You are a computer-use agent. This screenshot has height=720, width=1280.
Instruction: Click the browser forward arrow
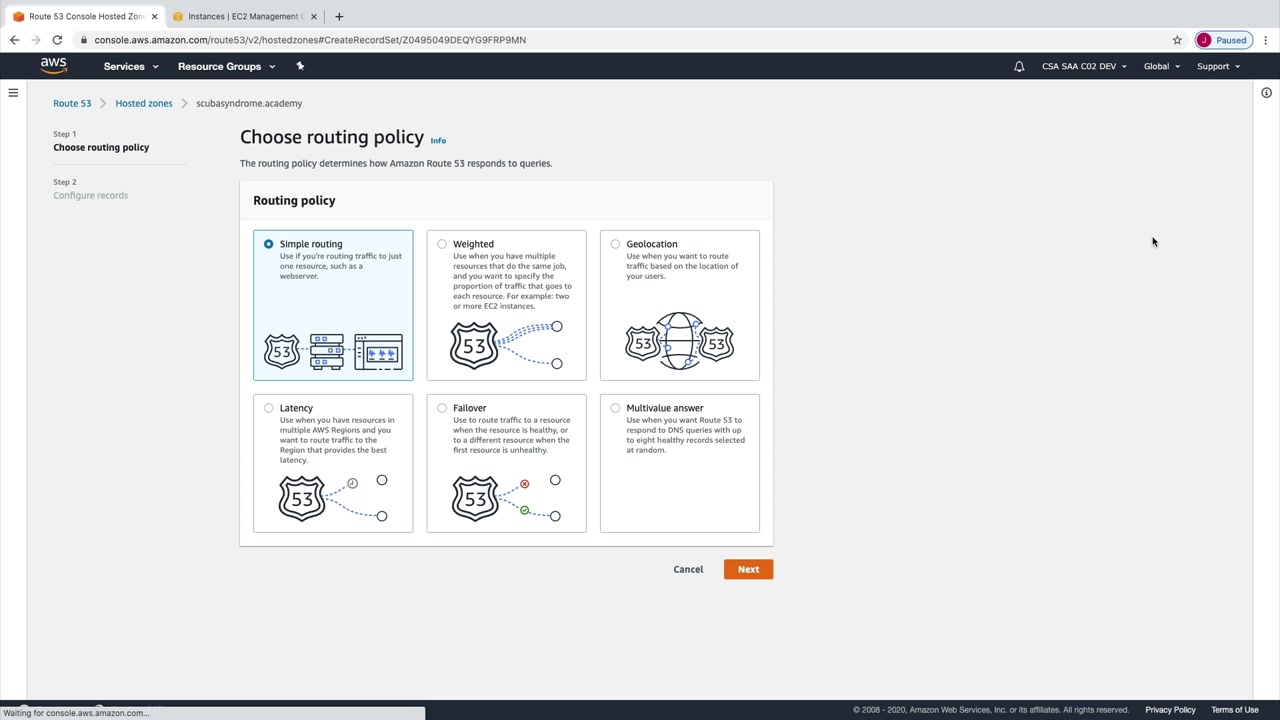[36, 40]
